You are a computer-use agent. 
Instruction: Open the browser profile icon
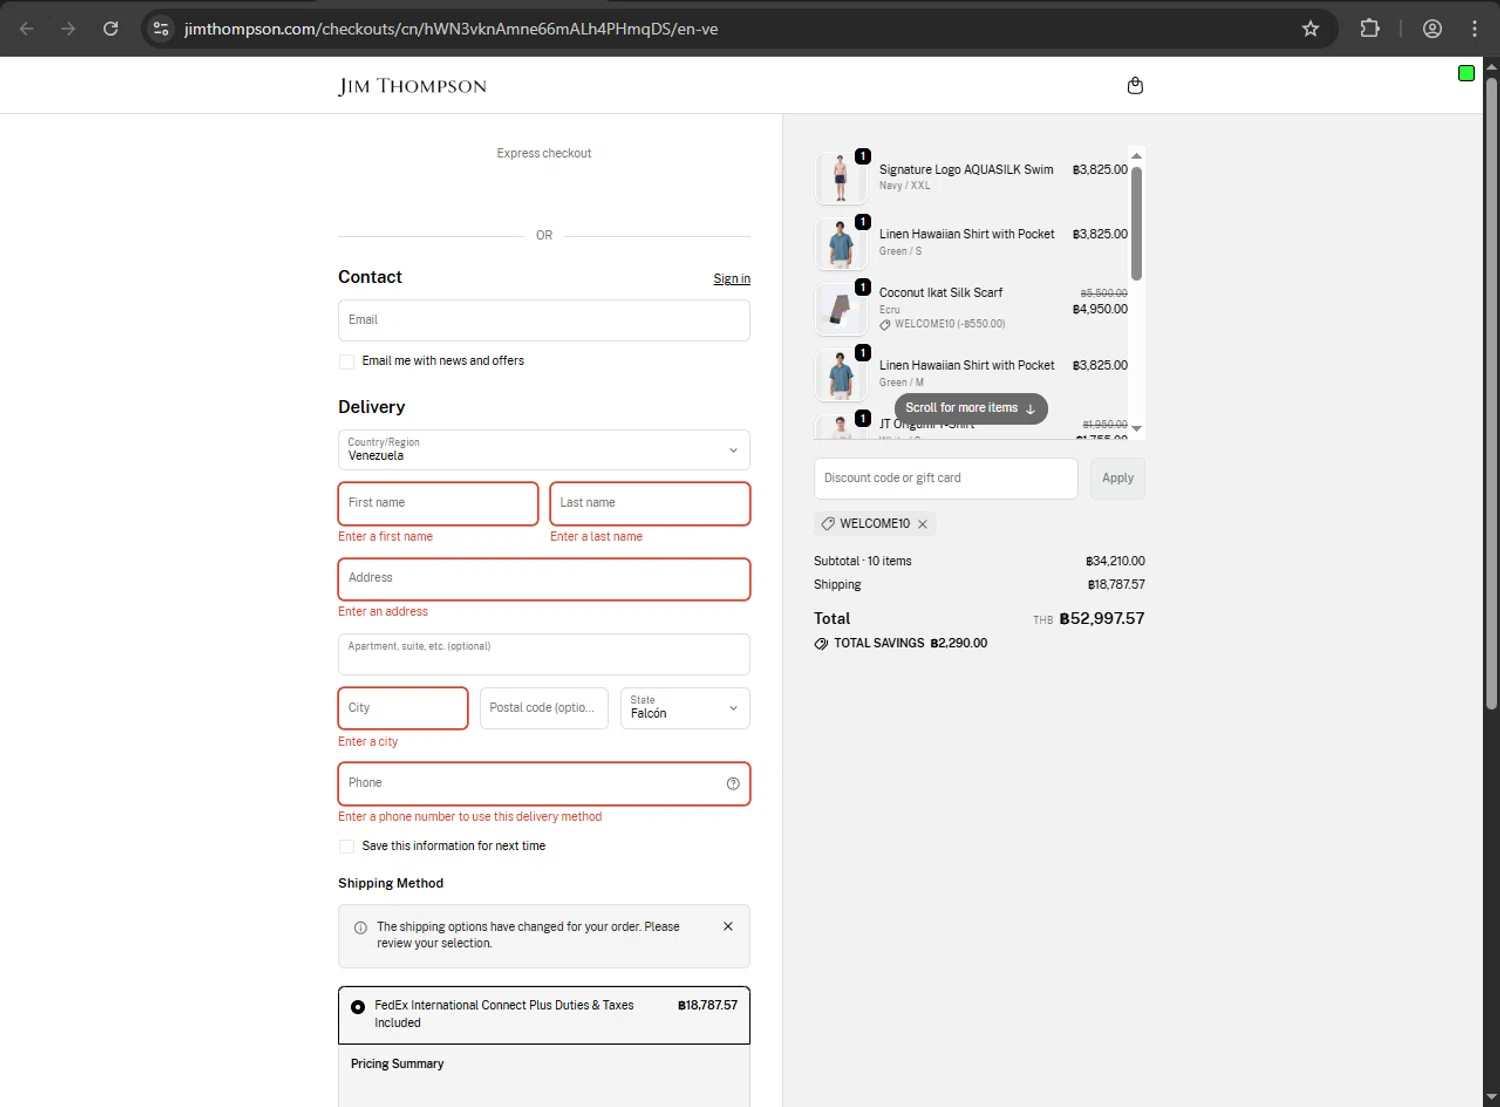(1432, 29)
